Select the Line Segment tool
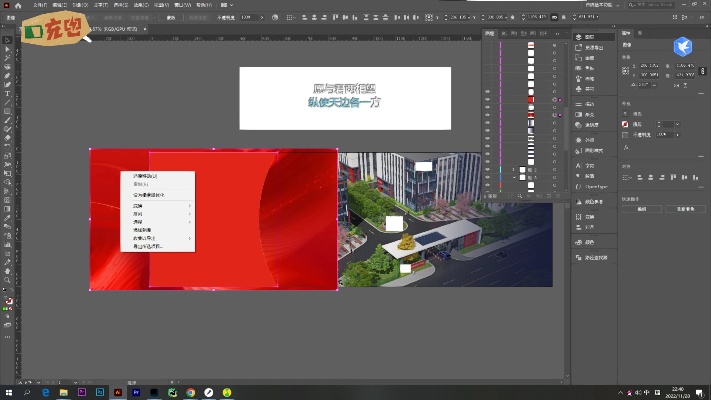Viewport: 711px width, 400px height. click(x=7, y=102)
